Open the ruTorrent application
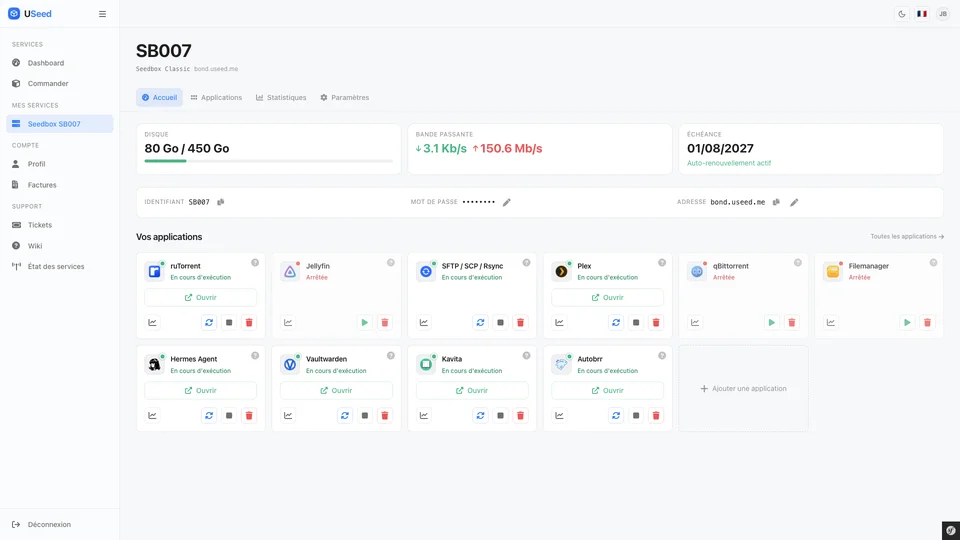This screenshot has width=960, height=540. pyautogui.click(x=200, y=298)
